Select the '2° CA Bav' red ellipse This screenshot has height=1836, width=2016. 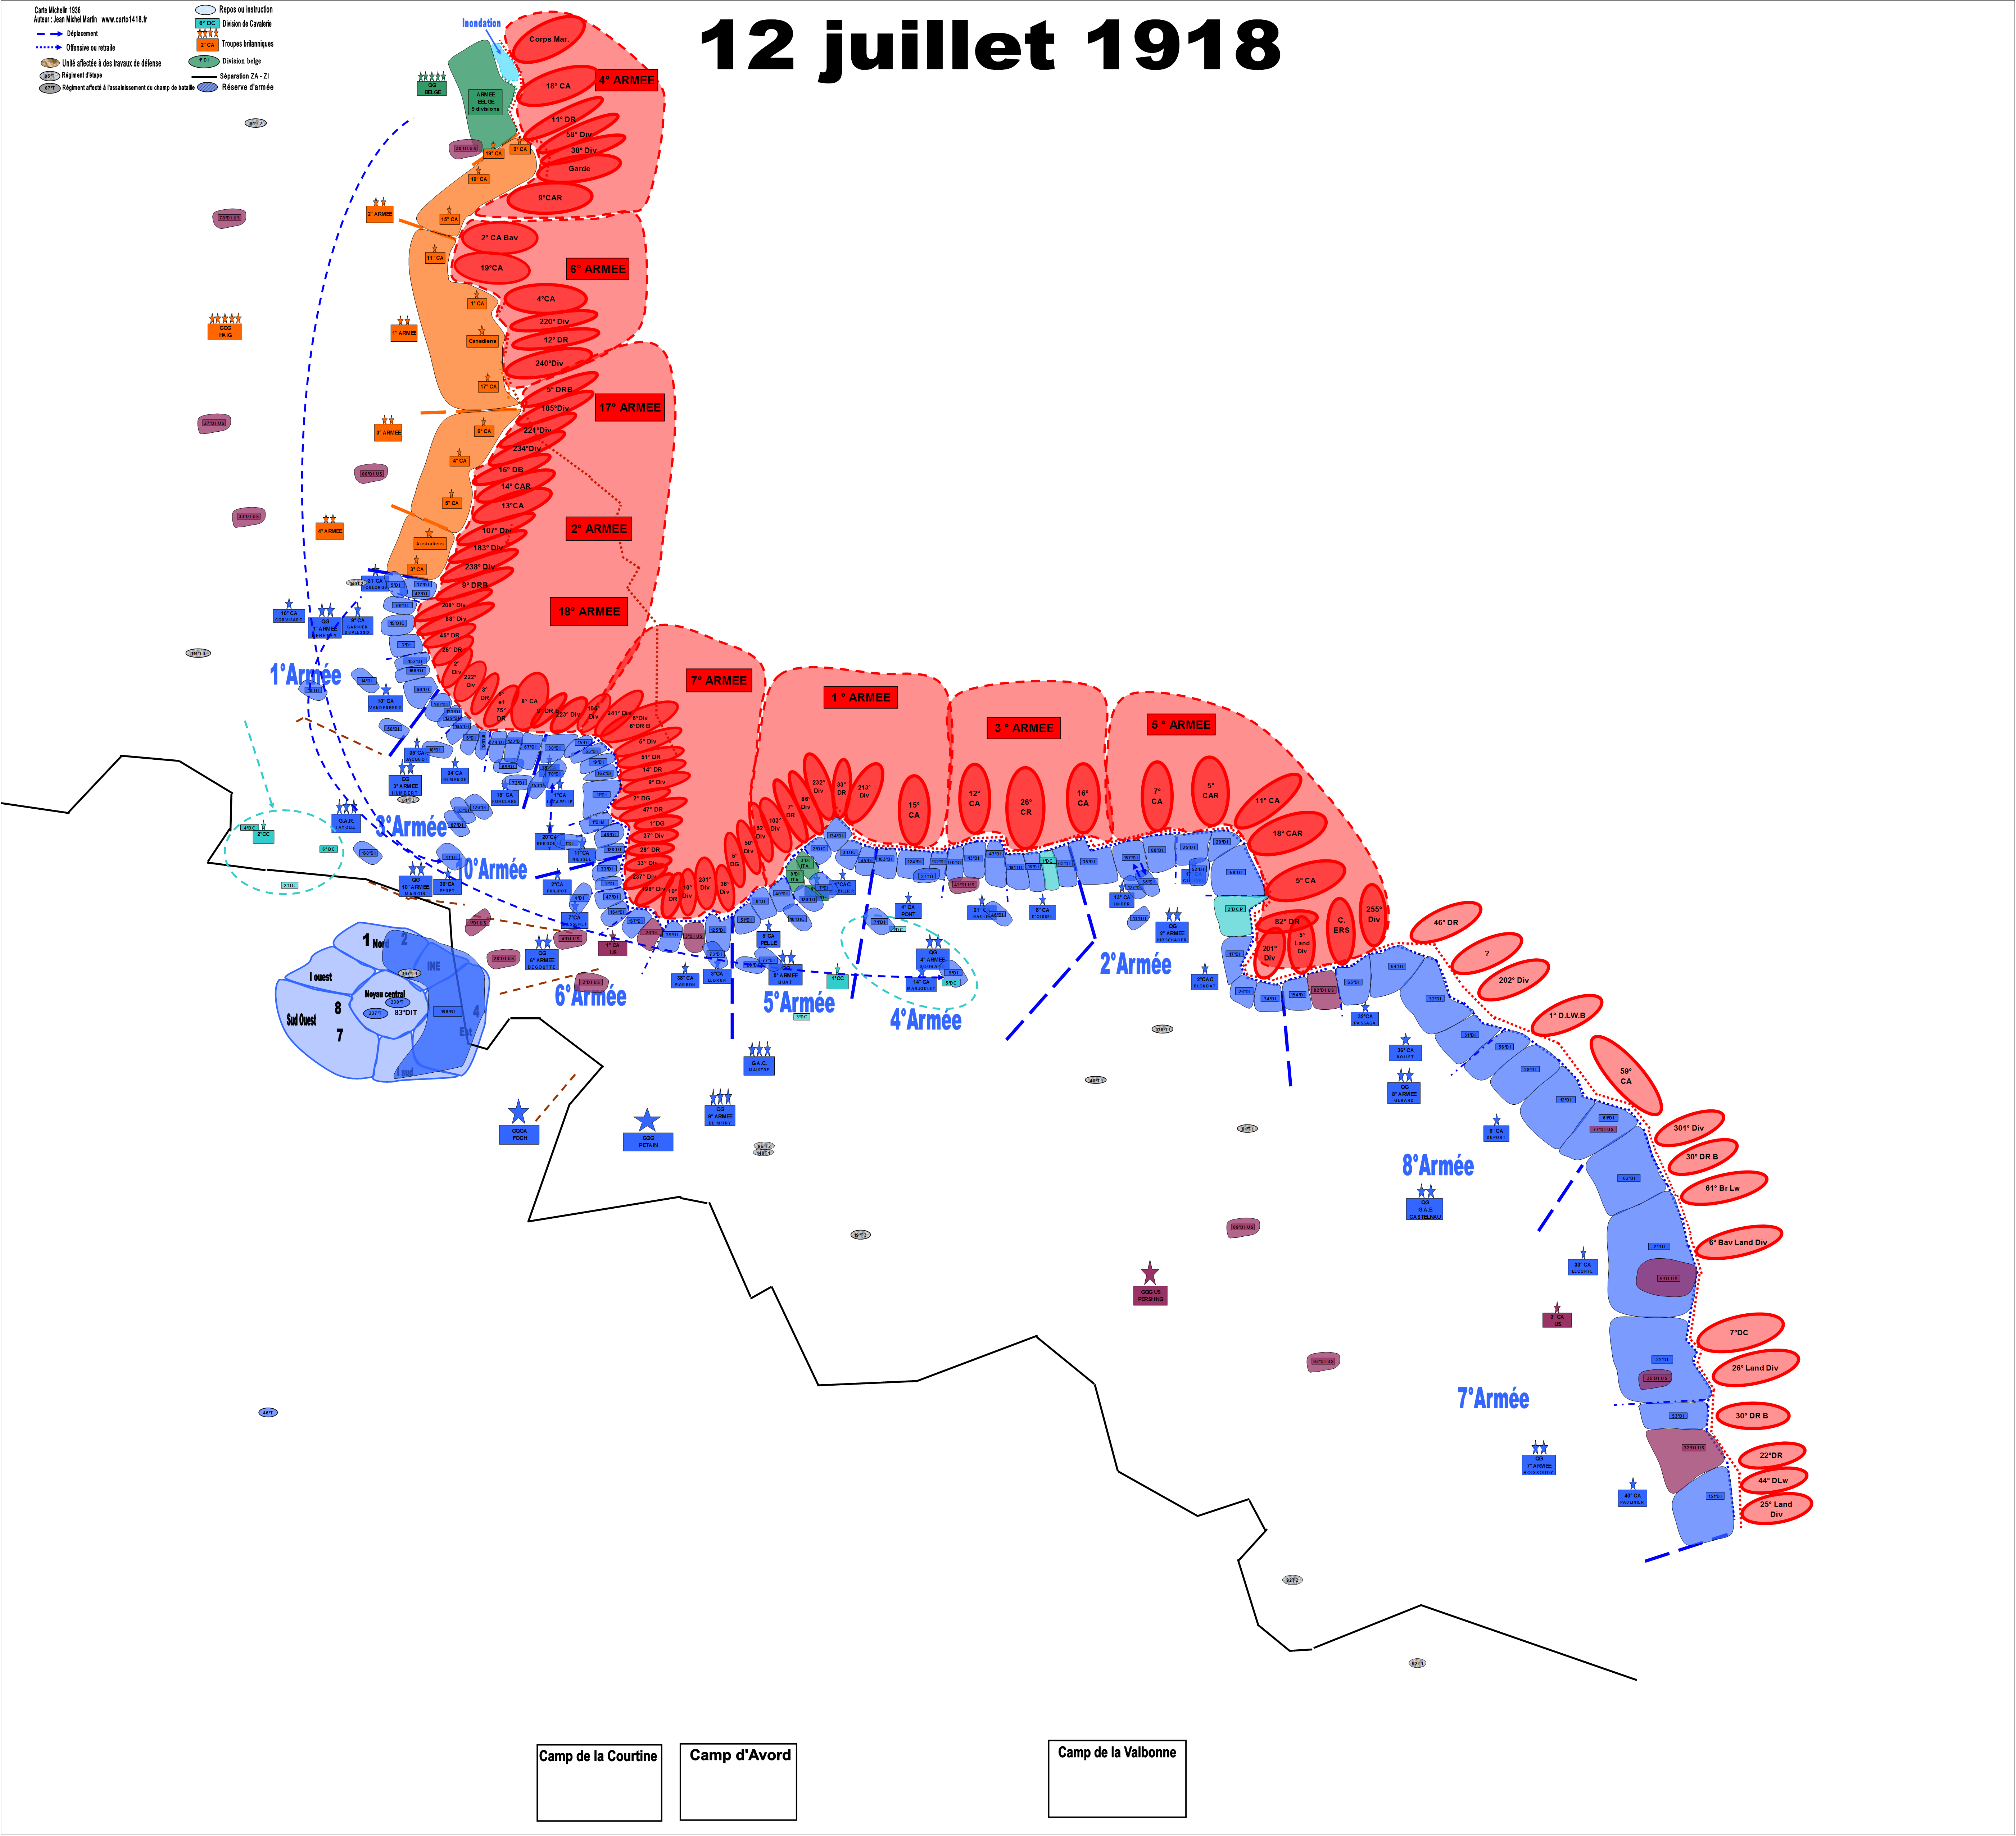499,238
